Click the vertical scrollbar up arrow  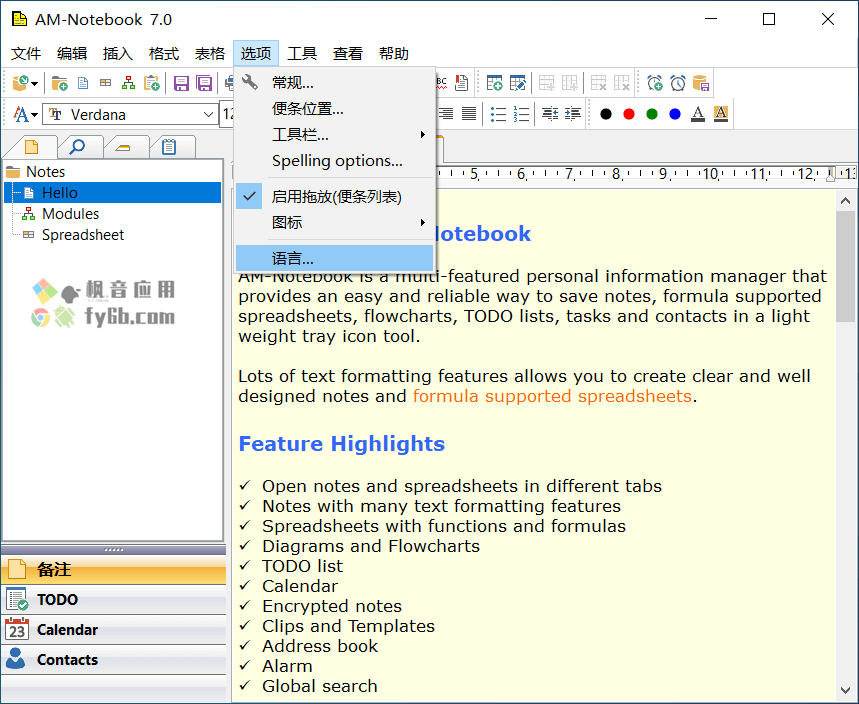845,201
